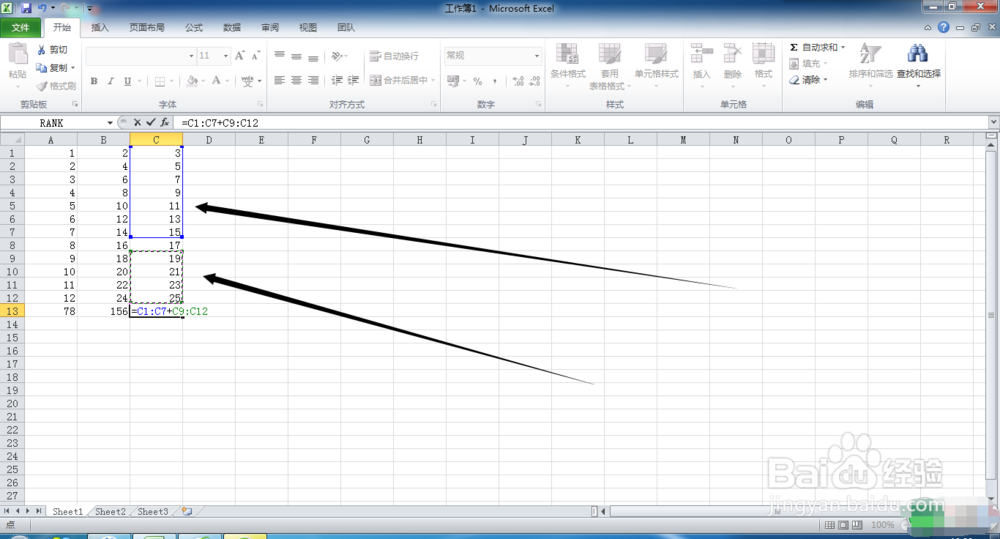Switch to the Insert ribbon tab

(x=100, y=27)
